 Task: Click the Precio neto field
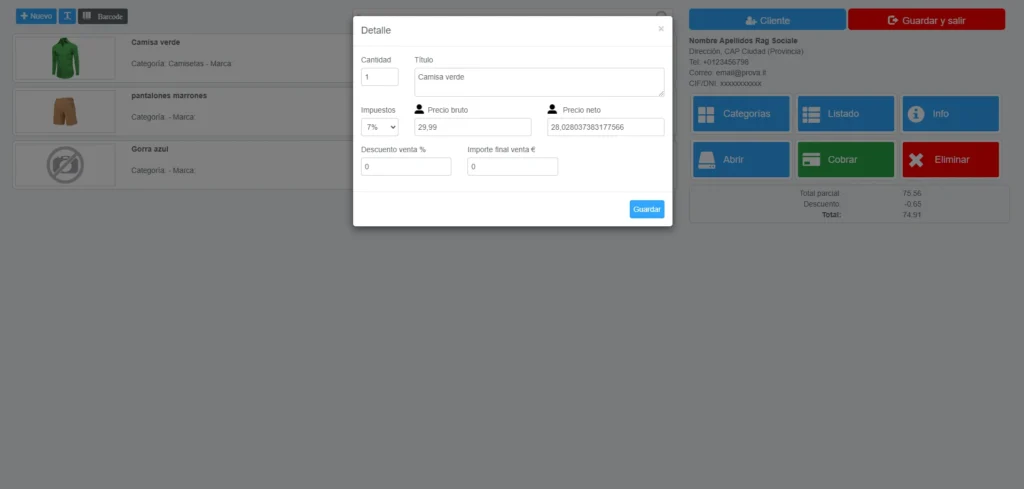pyautogui.click(x=605, y=127)
